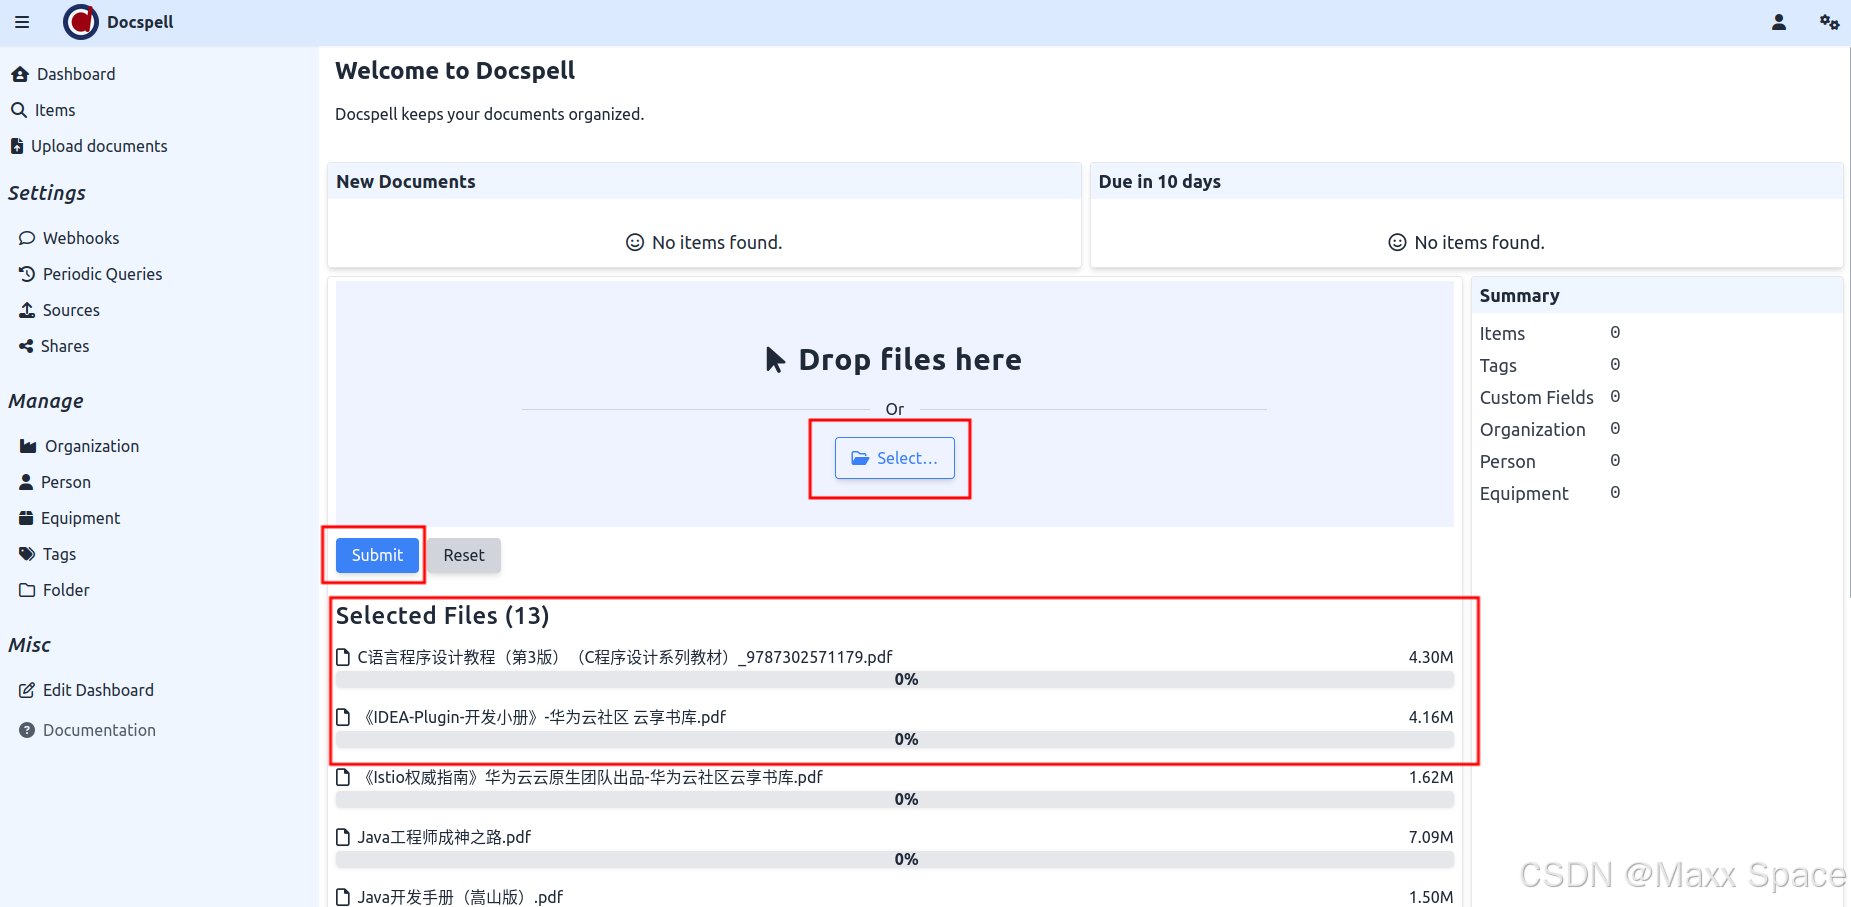The height and width of the screenshot is (907, 1851).
Task: Click progress bar of IDEA-Plugin-开发小册 file
Action: coord(895,739)
